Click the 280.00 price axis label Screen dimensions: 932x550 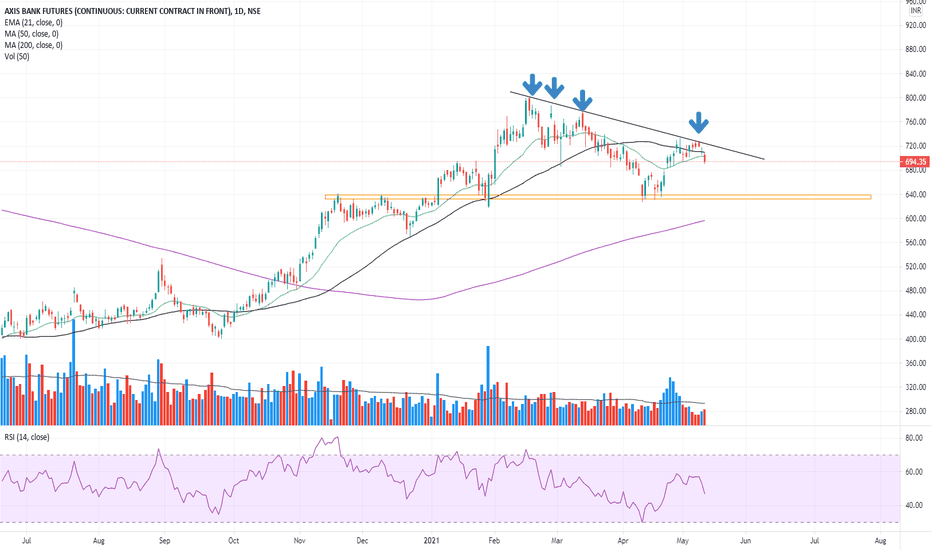click(x=916, y=411)
